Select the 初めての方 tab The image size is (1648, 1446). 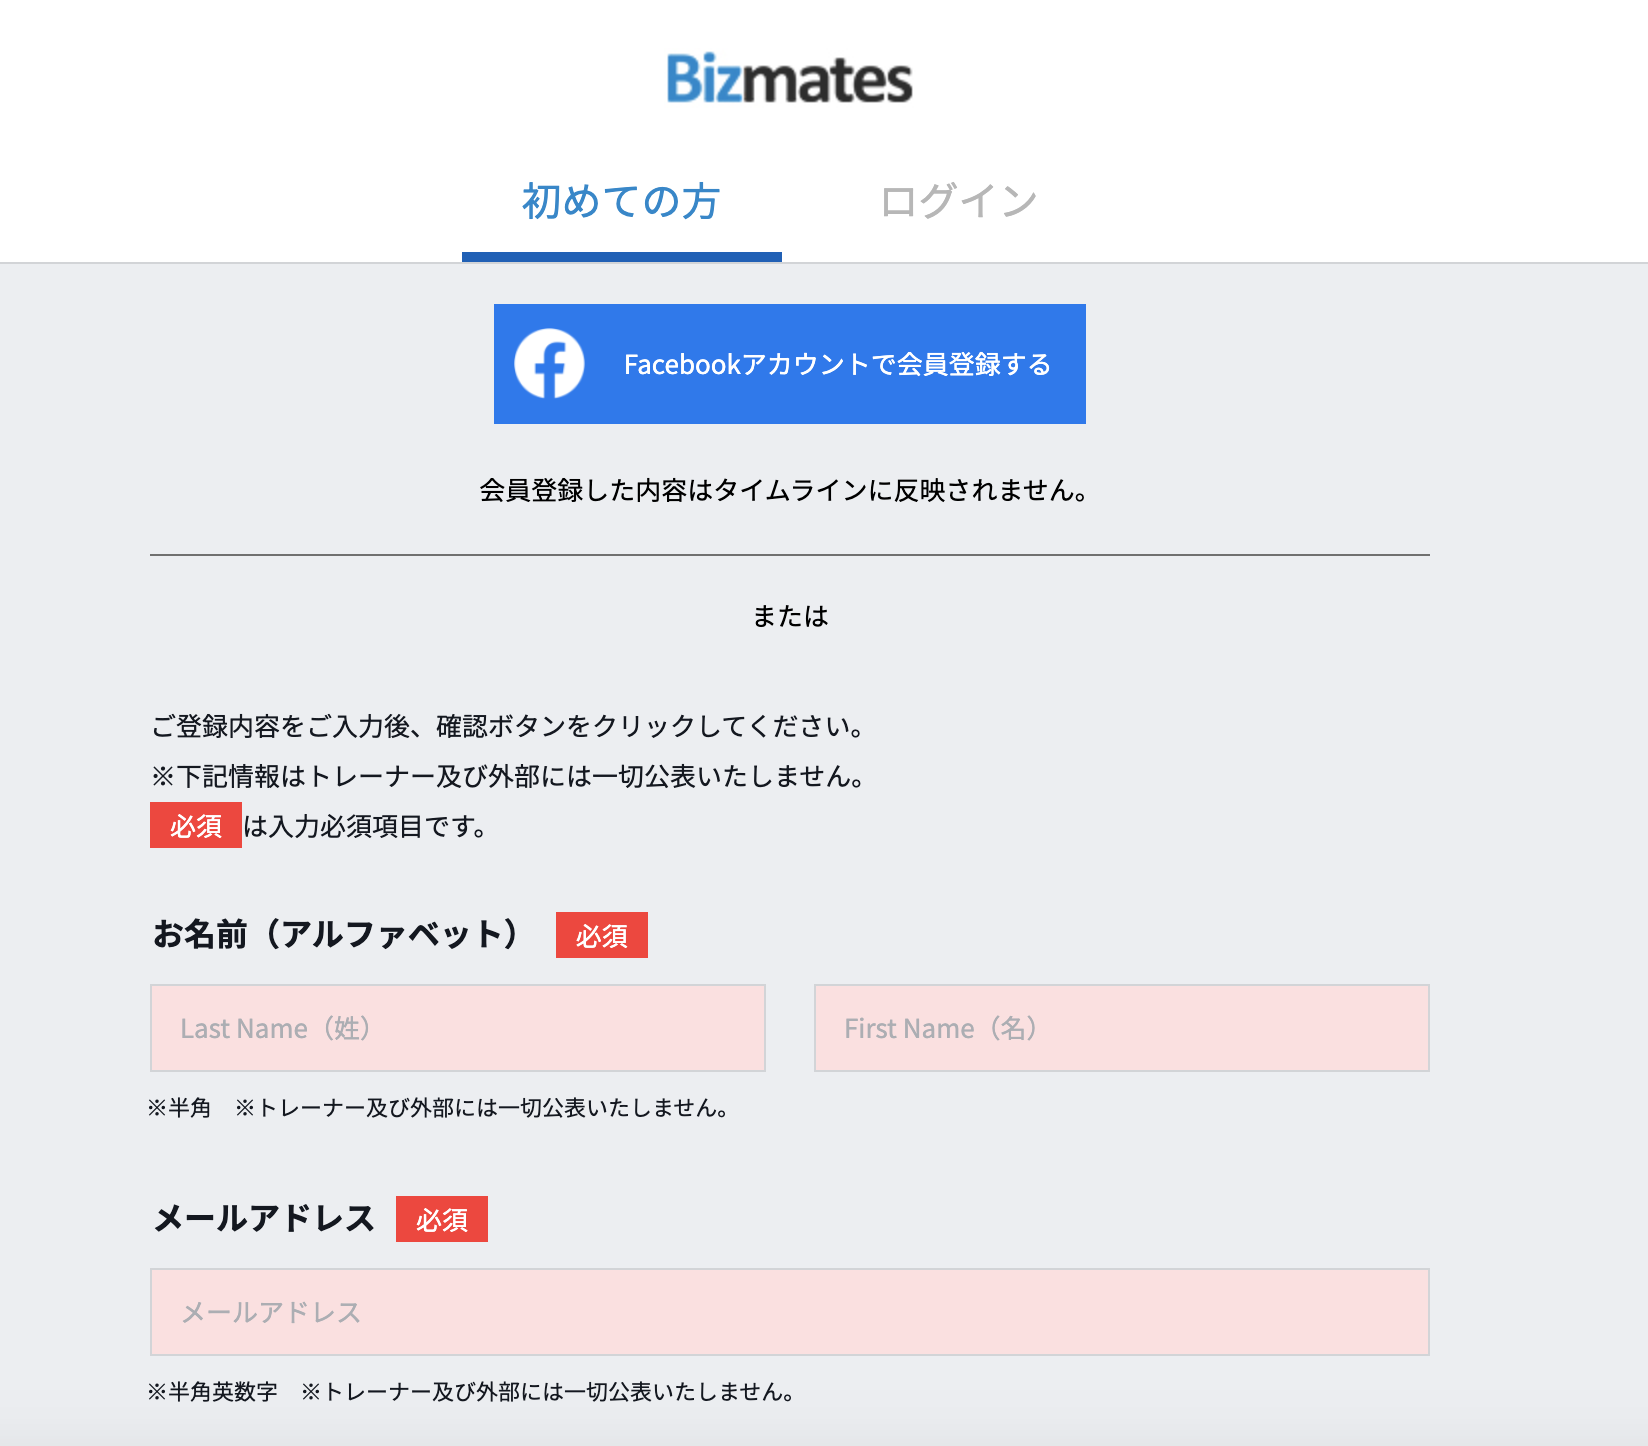coord(621,202)
